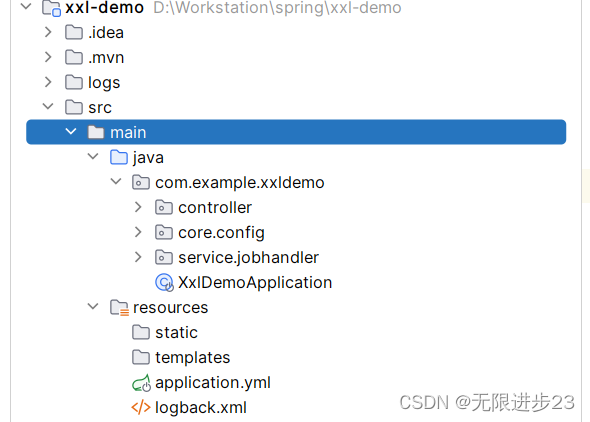Select the templates folder label

tap(193, 358)
